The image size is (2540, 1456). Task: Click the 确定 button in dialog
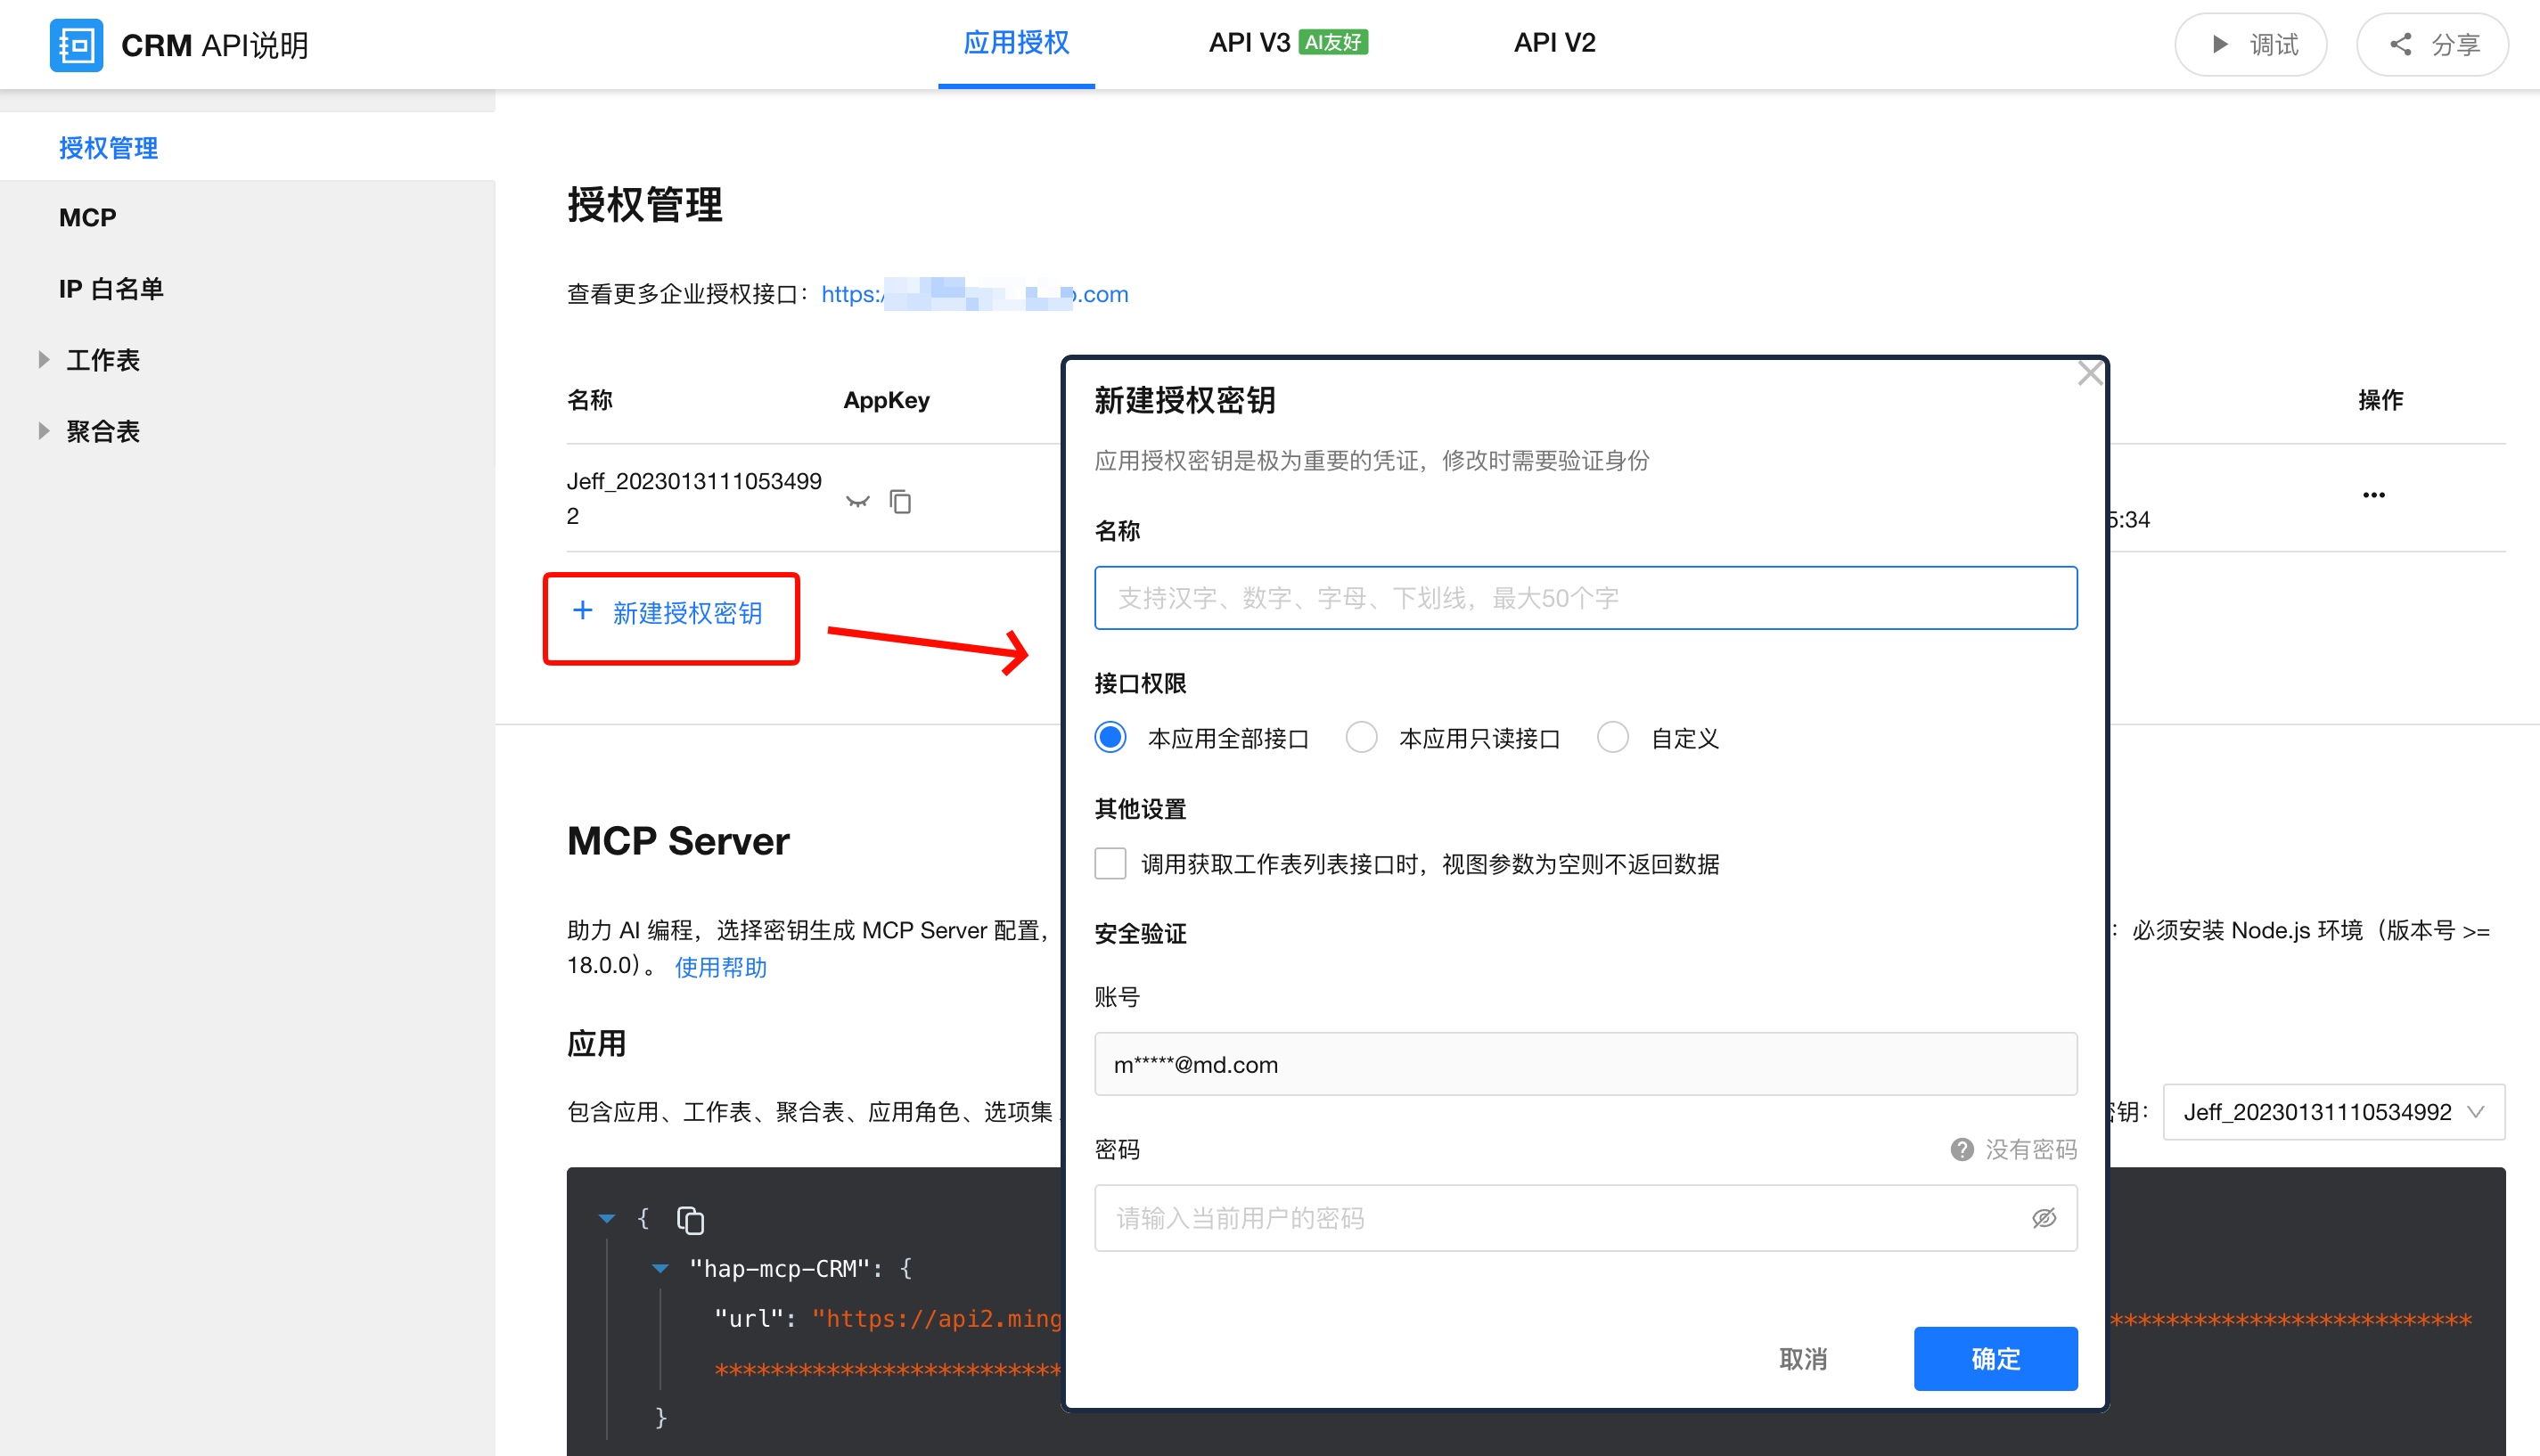point(1995,1358)
